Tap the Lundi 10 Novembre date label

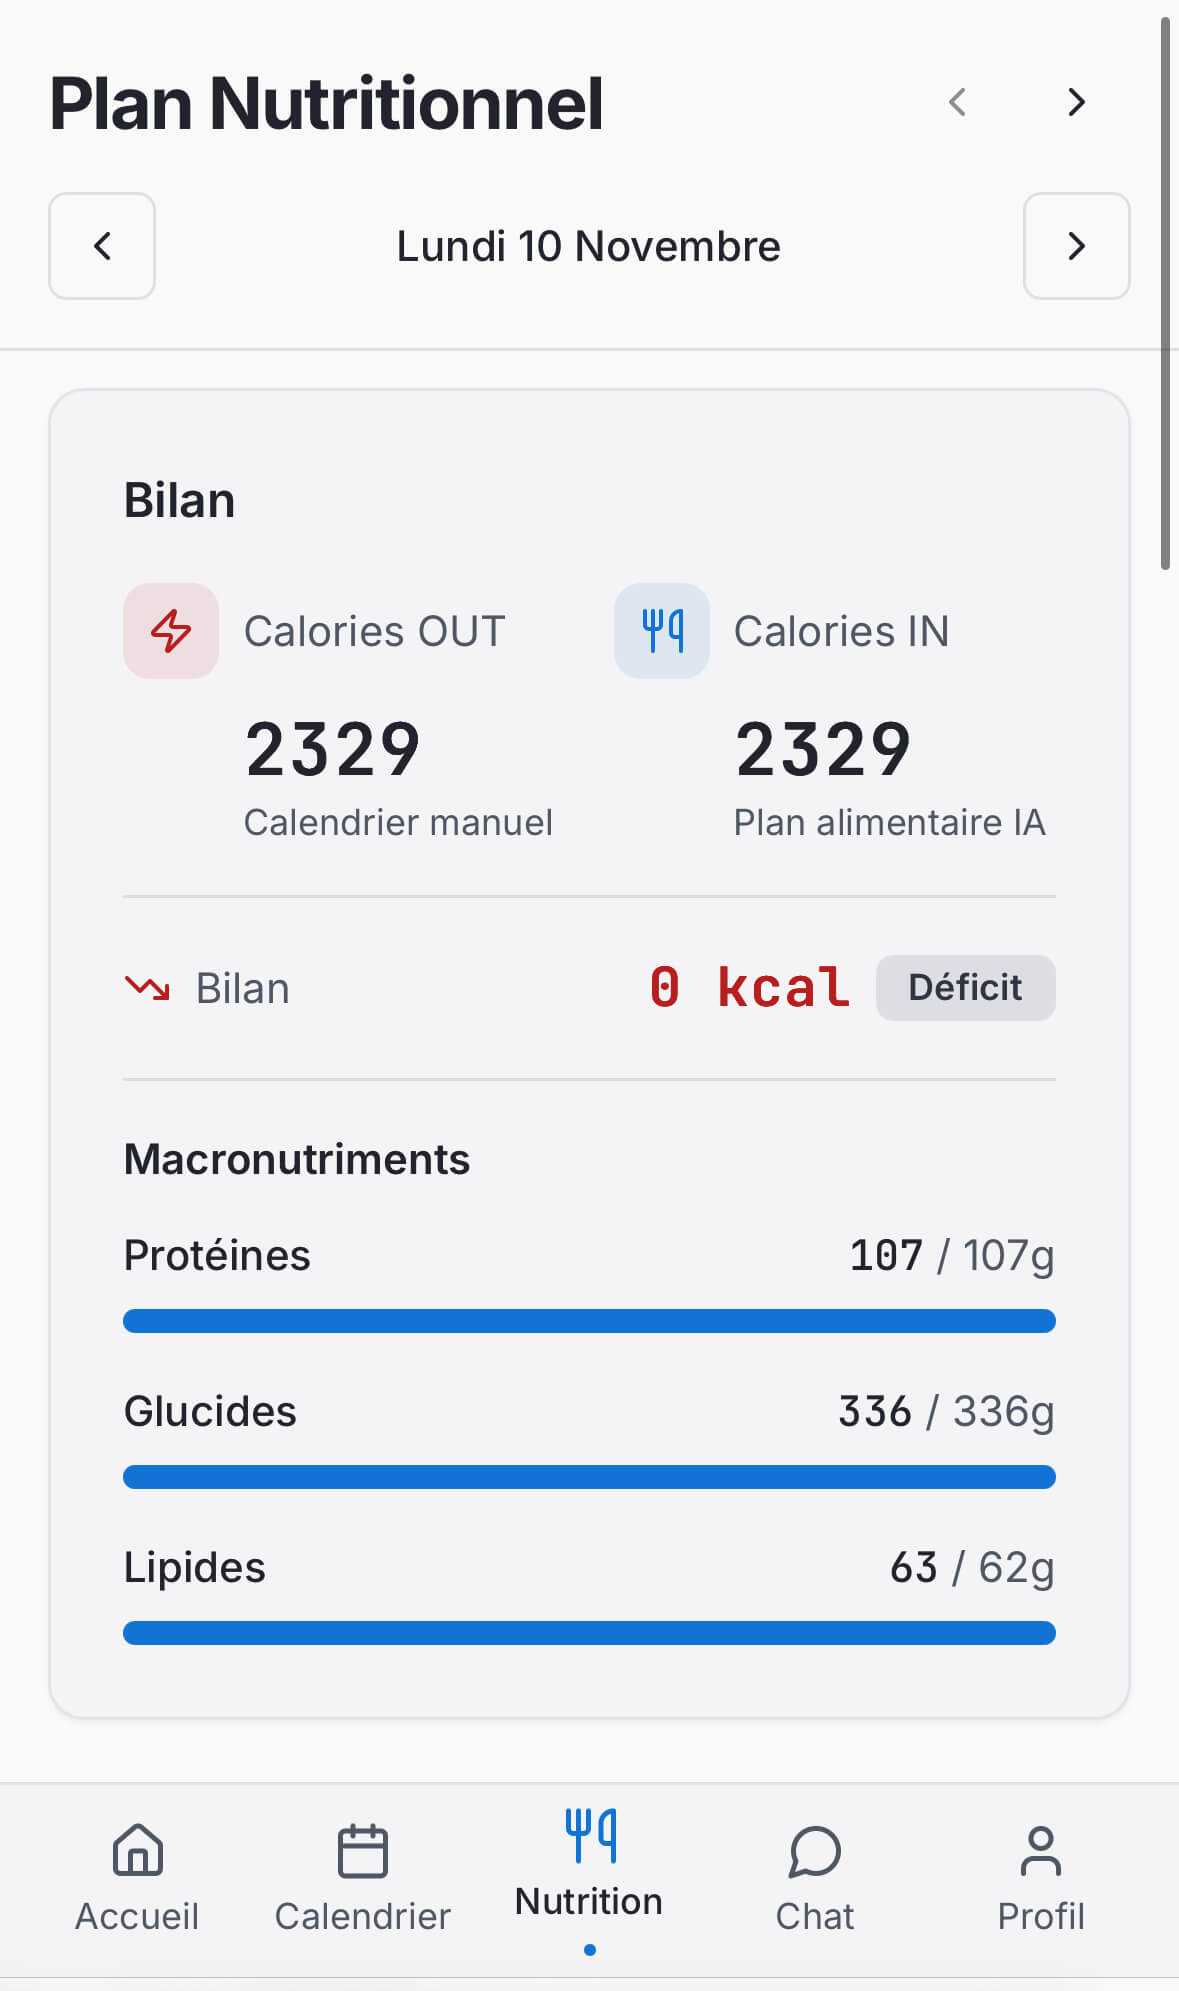point(588,246)
